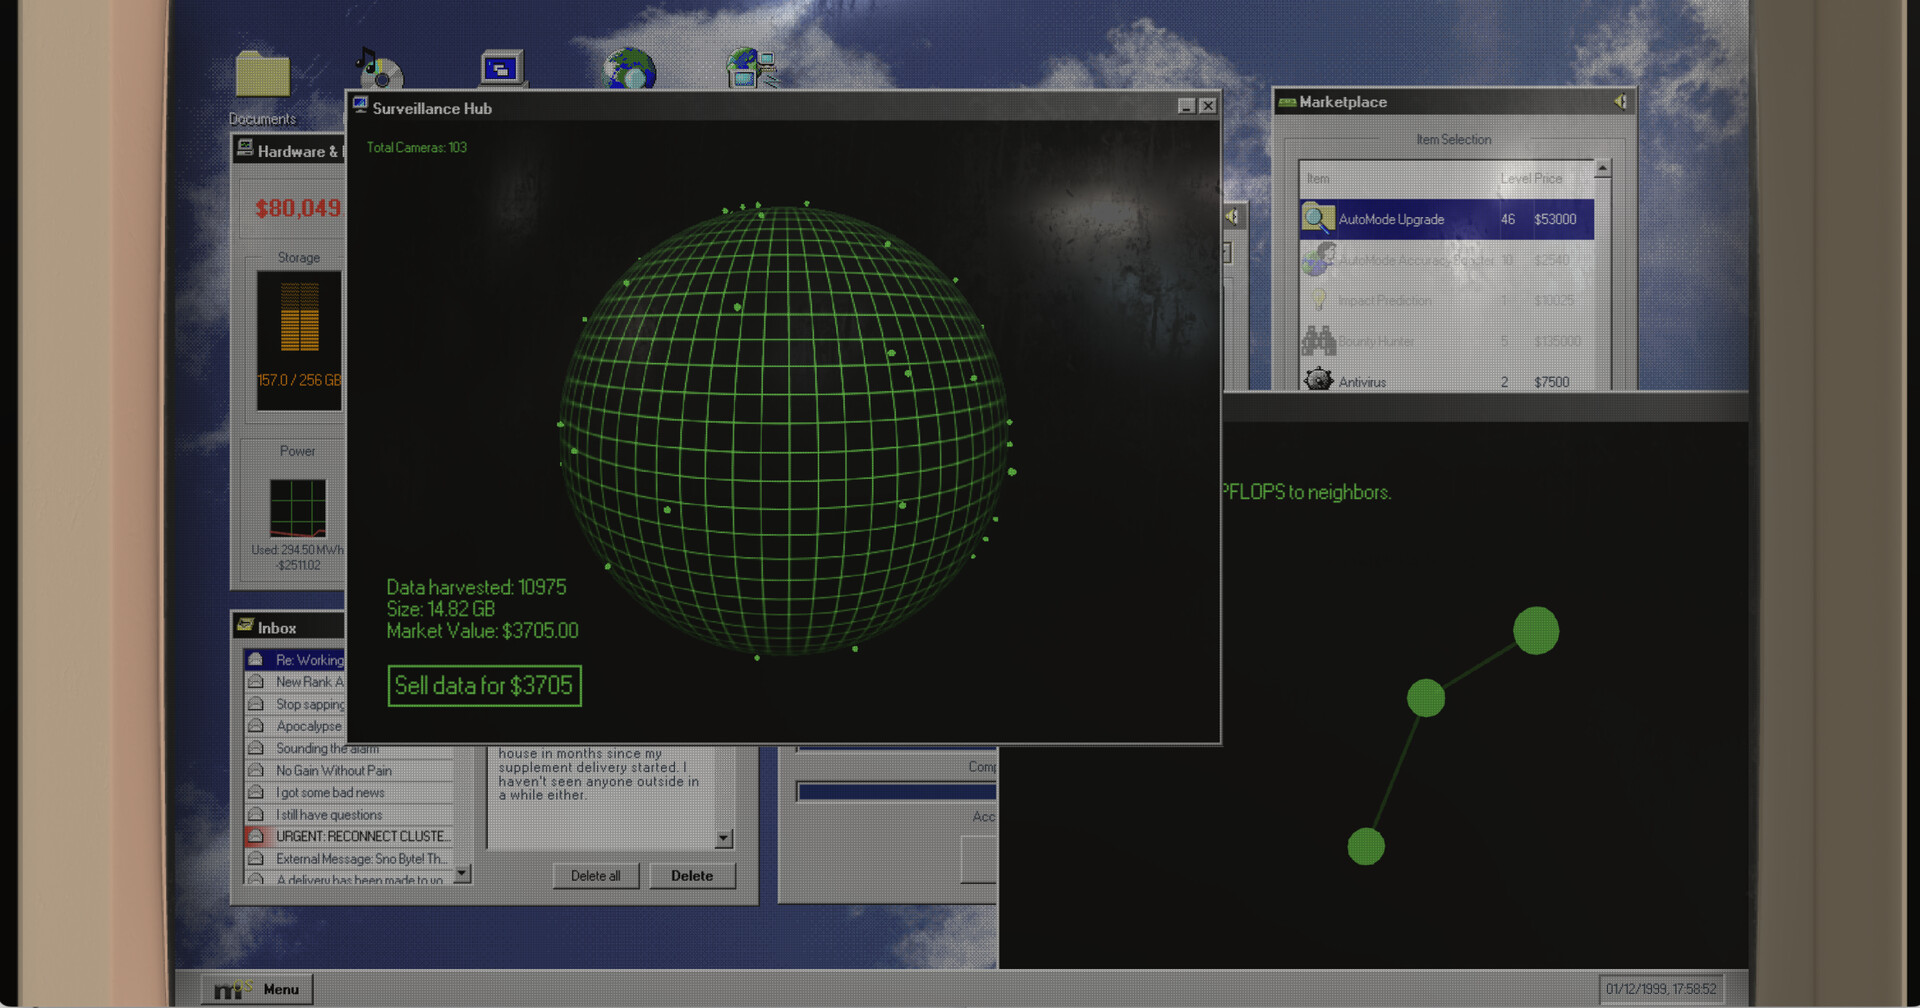Click the Antivirus mine icon in Marketplace
Image resolution: width=1920 pixels, height=1008 pixels.
(1318, 380)
